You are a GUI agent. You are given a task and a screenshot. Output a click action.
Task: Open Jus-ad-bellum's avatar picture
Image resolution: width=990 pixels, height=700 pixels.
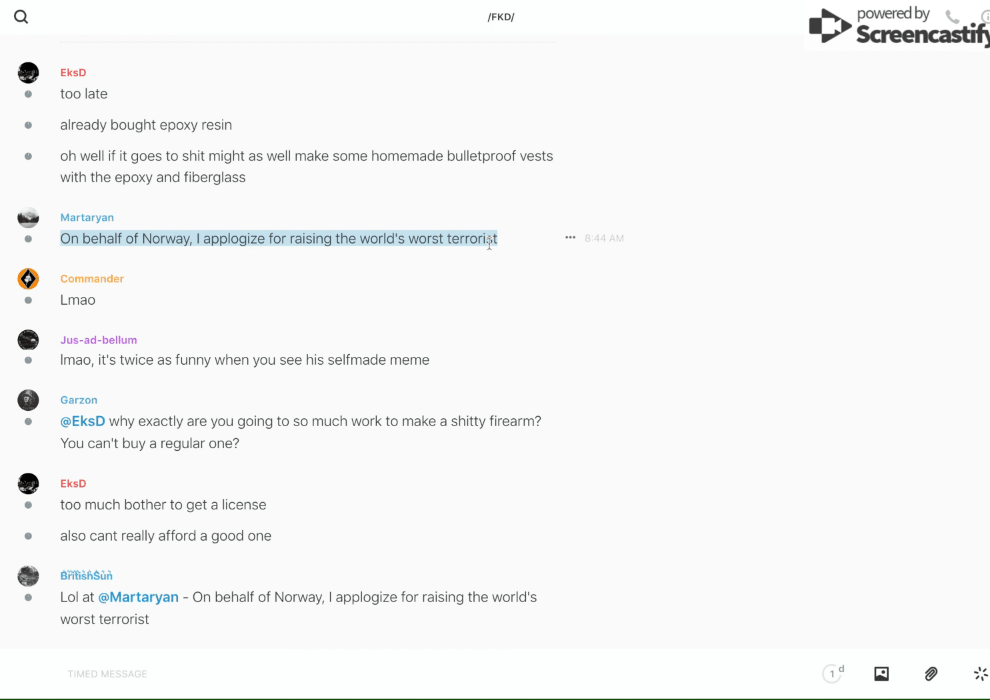pyautogui.click(x=28, y=340)
